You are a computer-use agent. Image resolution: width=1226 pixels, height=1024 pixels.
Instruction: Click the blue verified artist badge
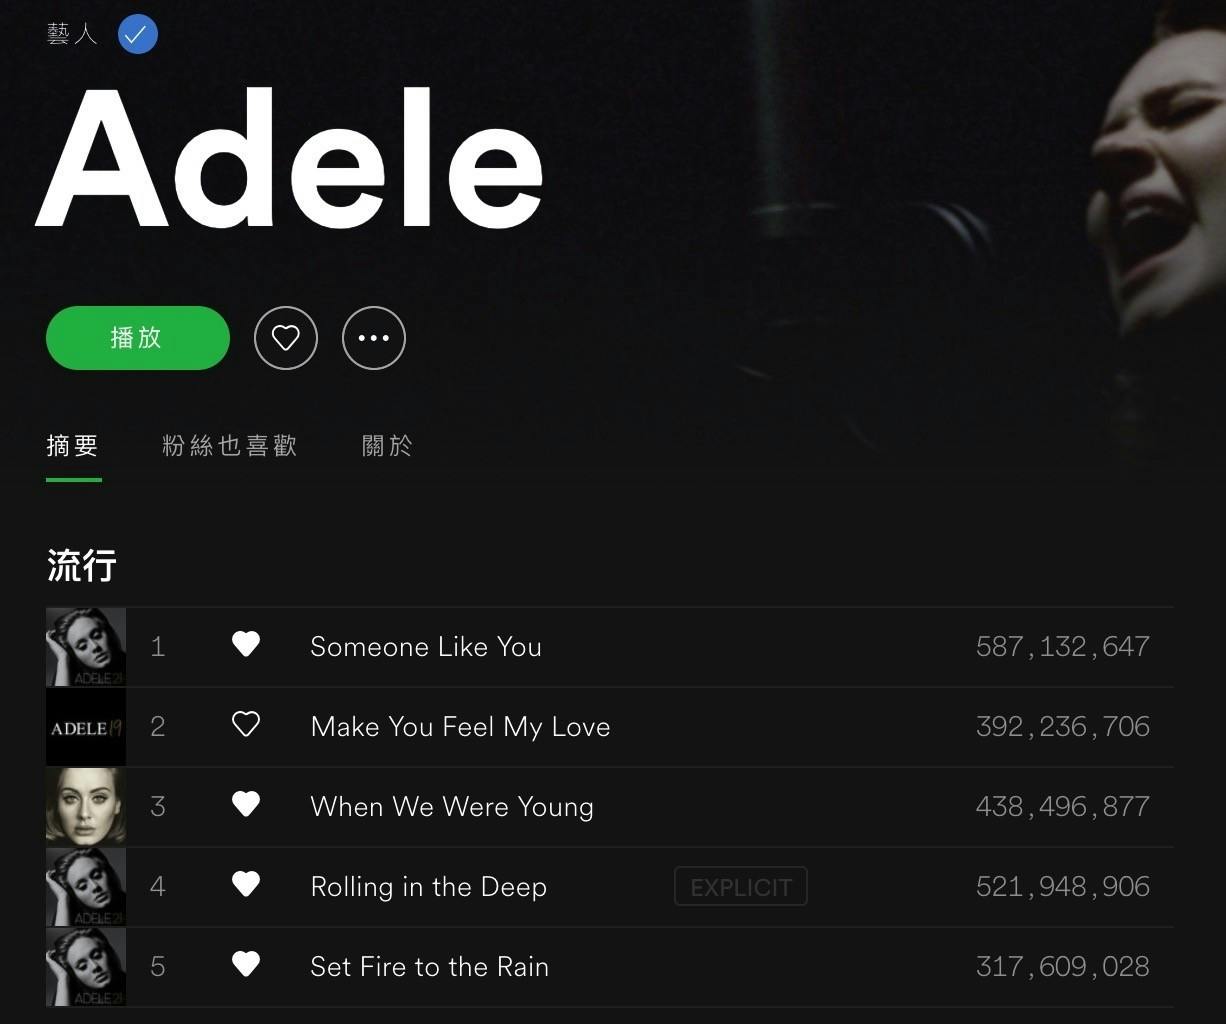tap(138, 34)
